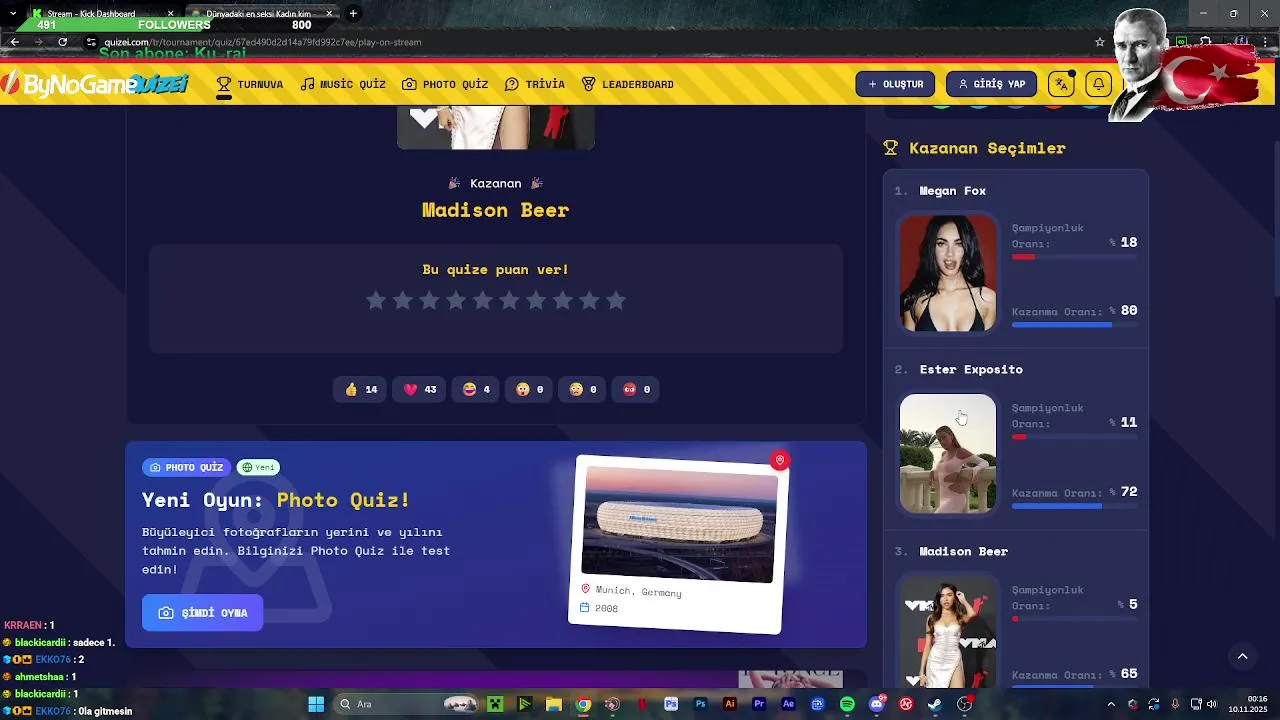Open the Windows Start menu
Image resolution: width=1280 pixels, height=720 pixels.
pos(316,704)
